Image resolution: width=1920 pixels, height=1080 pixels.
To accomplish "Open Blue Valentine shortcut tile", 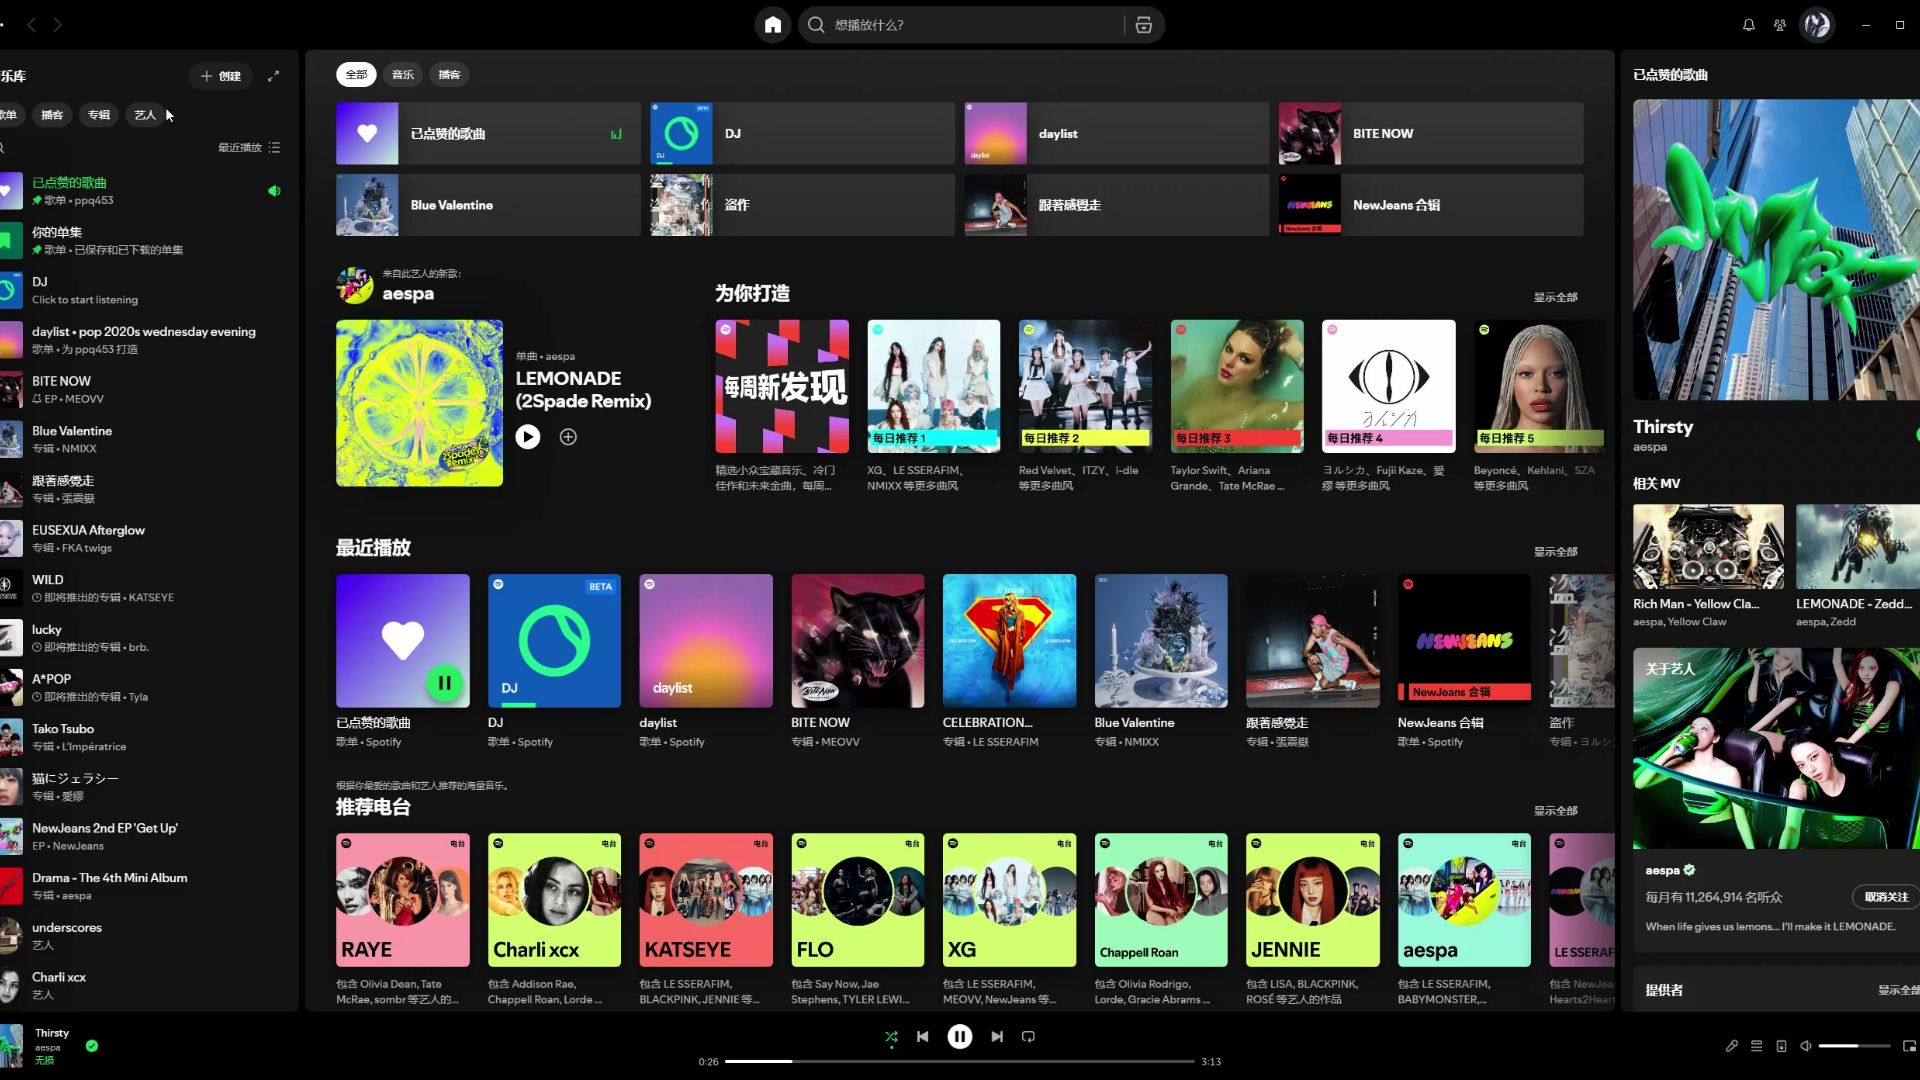I will [488, 205].
